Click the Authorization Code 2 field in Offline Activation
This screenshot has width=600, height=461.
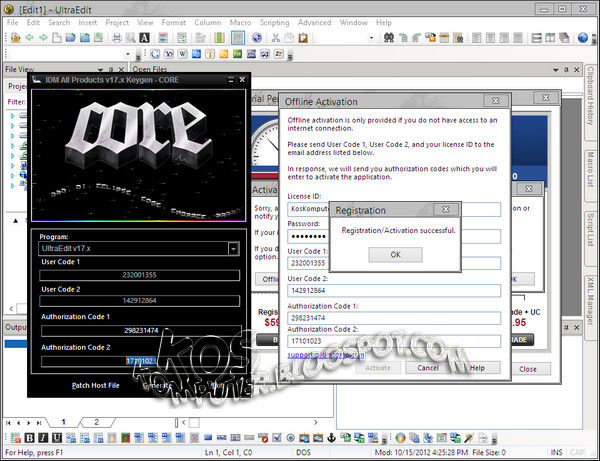[394, 341]
